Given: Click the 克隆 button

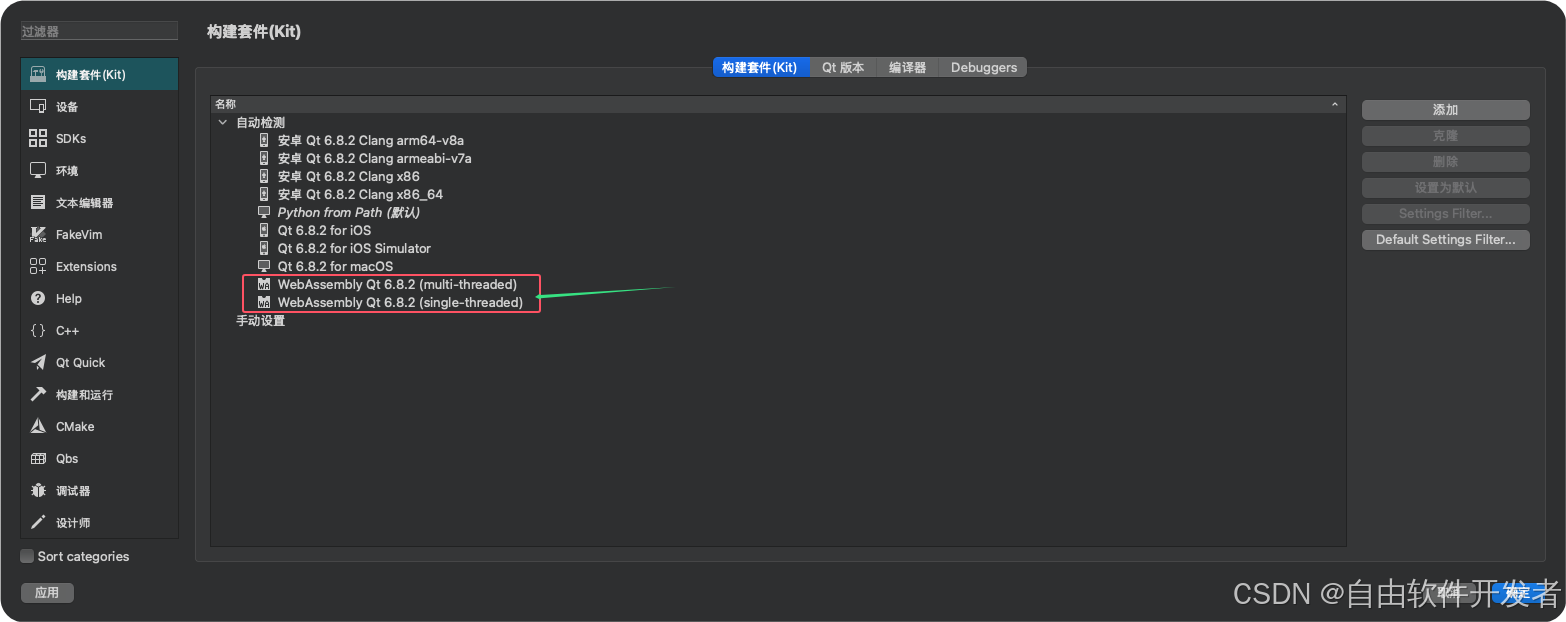Looking at the screenshot, I should coord(1445,136).
